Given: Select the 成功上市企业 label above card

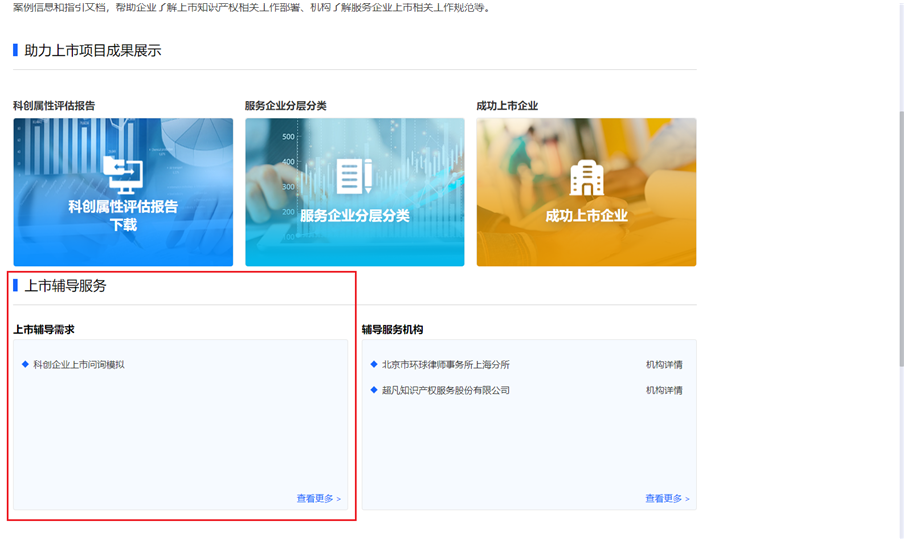Looking at the screenshot, I should 507,105.
